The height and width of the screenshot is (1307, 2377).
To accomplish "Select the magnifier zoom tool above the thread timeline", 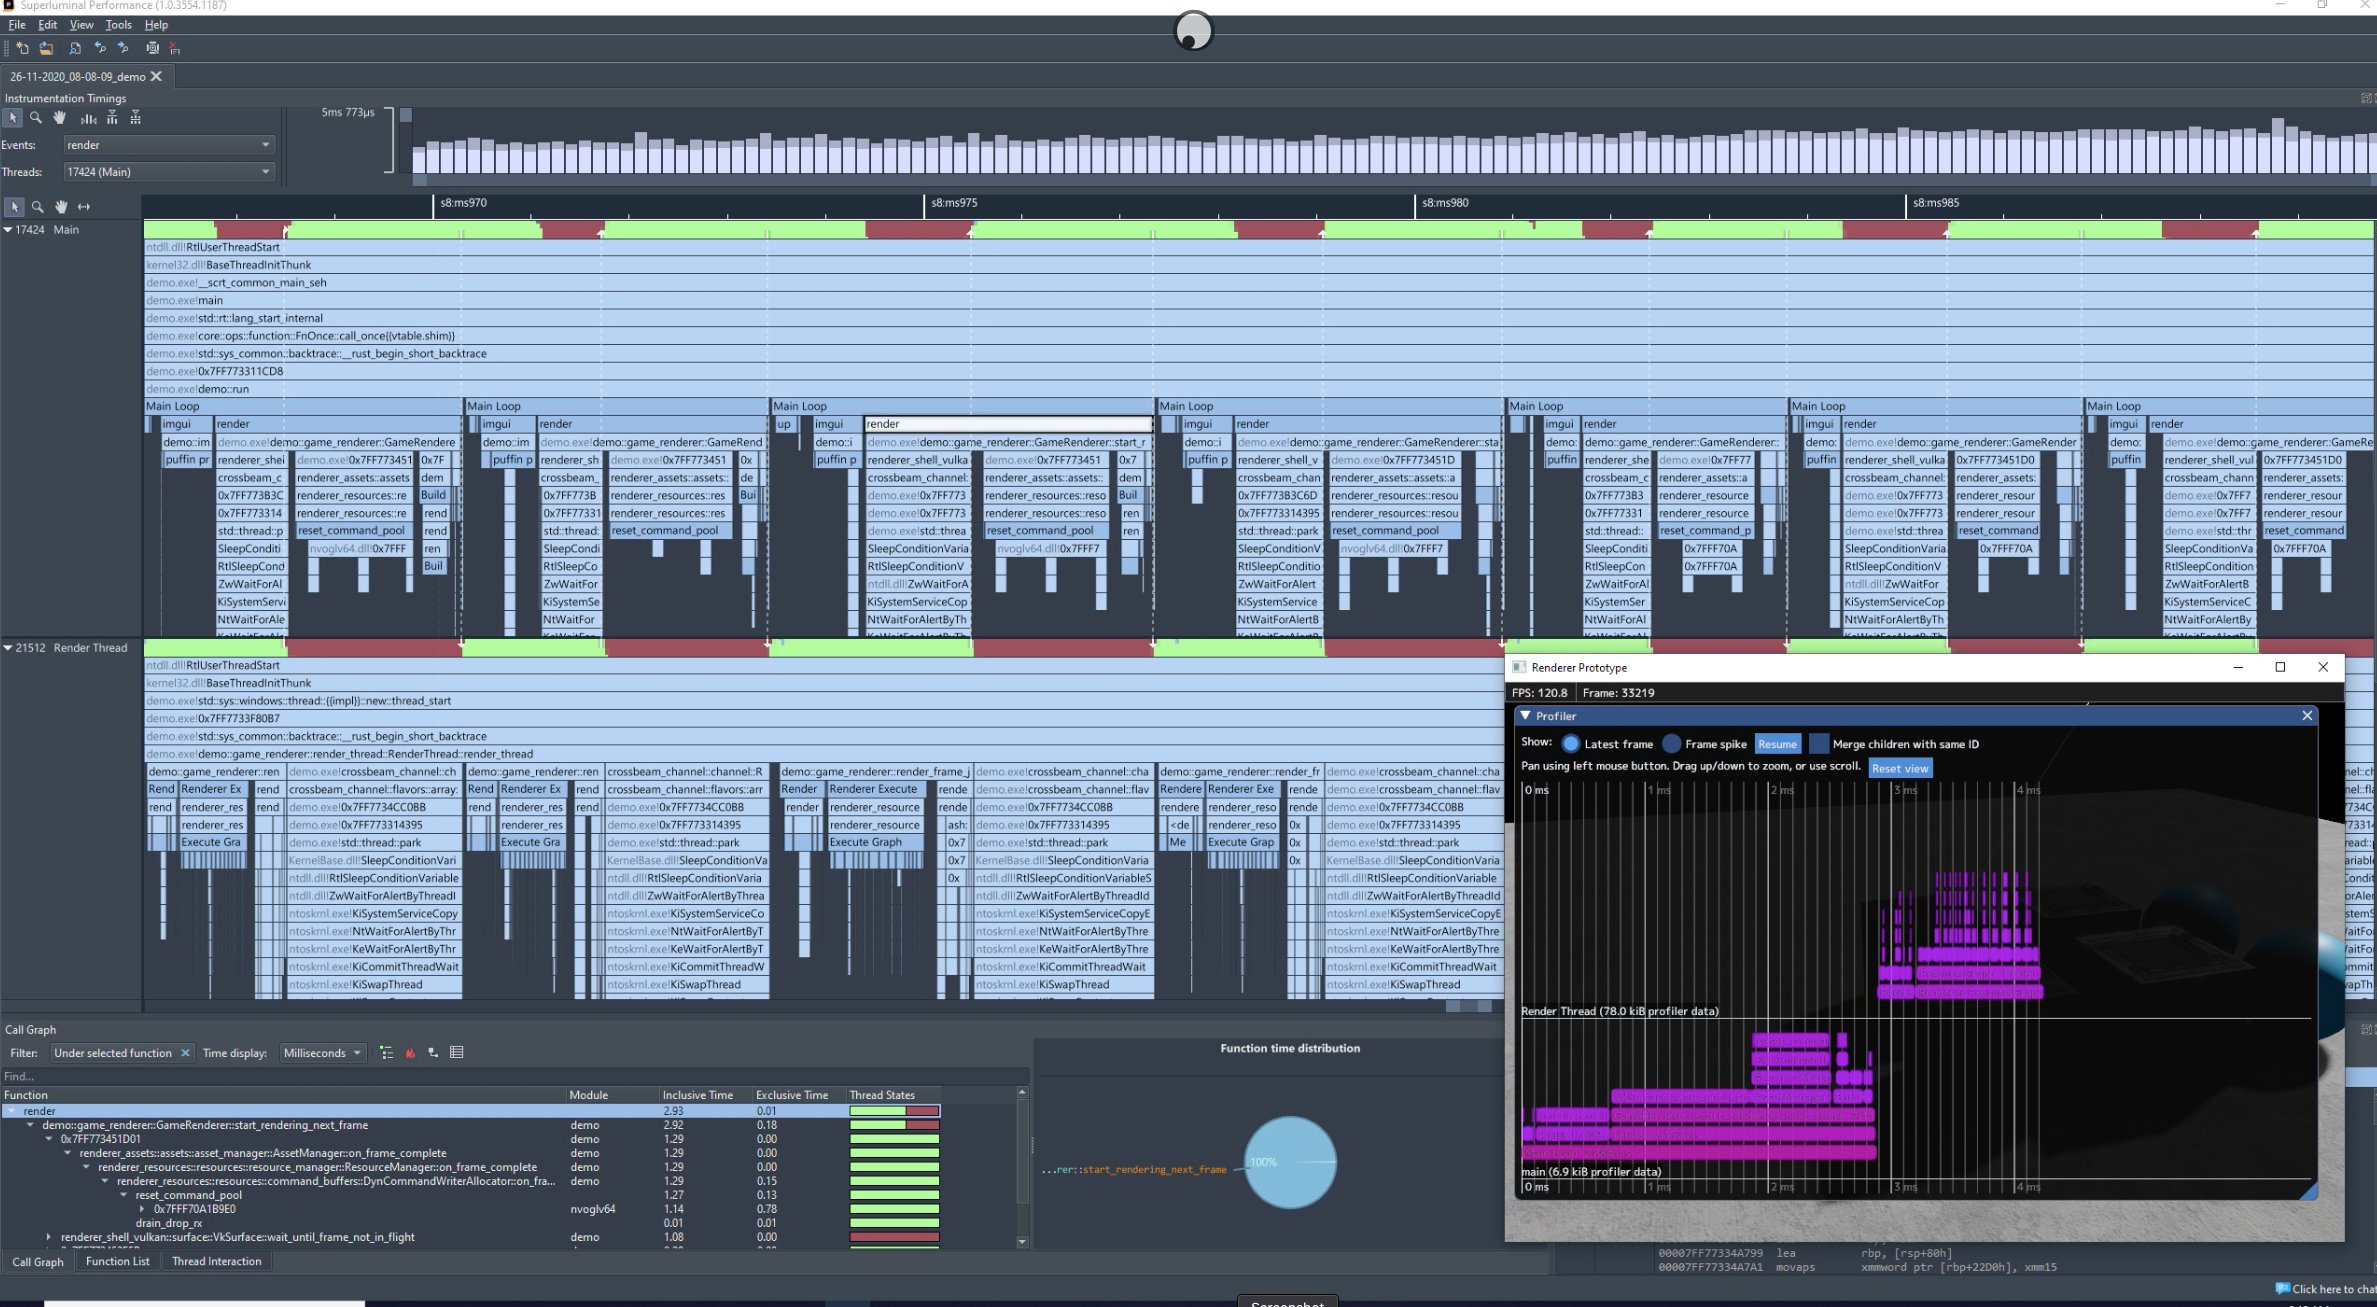I will point(38,207).
